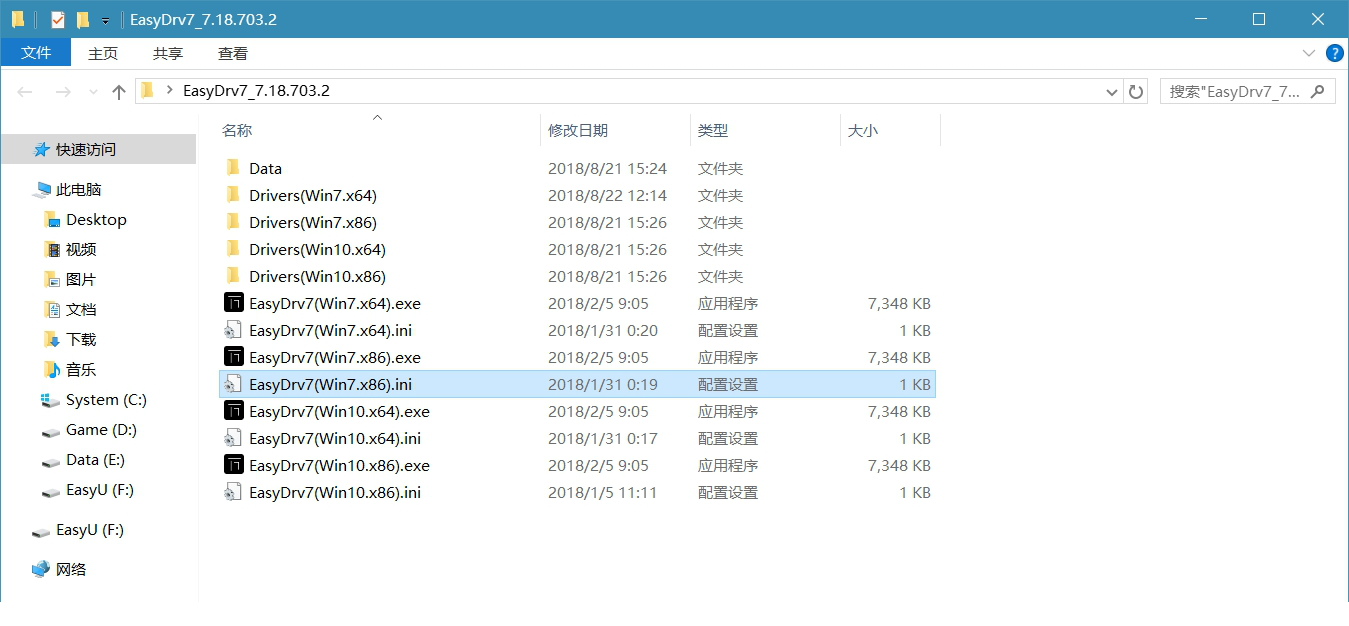Click the Drivers(Win7.x64) folder icon
Screen dimensions: 1349x626
tap(233, 195)
